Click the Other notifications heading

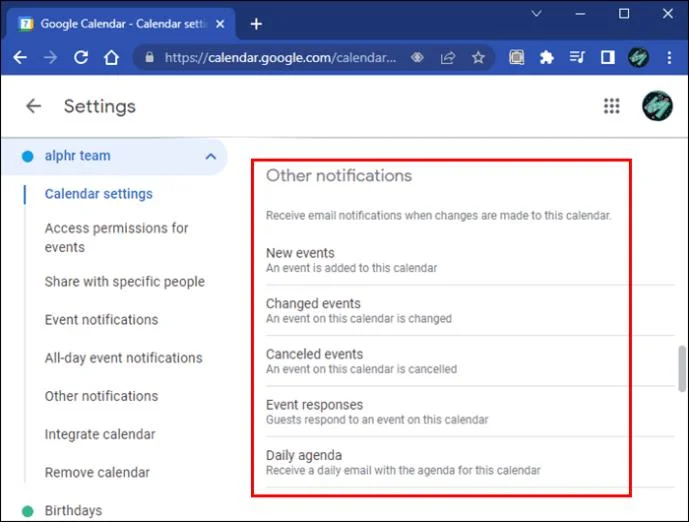click(339, 176)
